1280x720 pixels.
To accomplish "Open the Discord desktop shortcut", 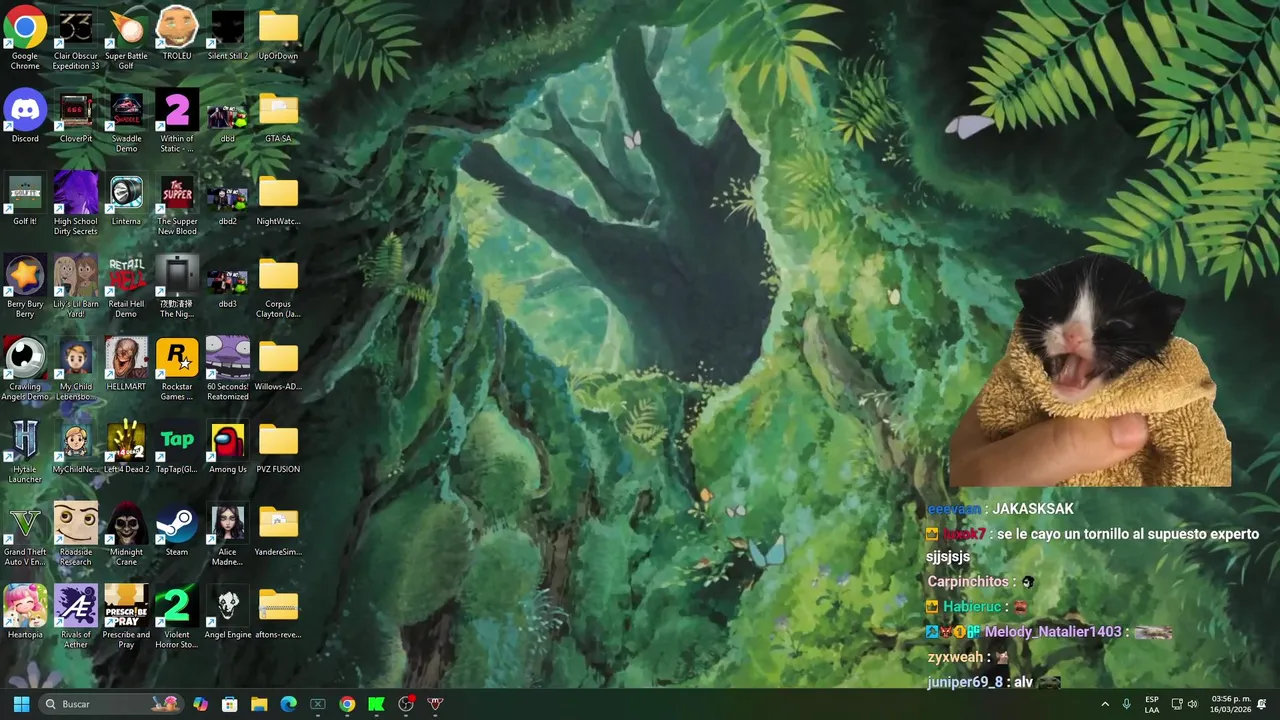I will click(x=25, y=118).
